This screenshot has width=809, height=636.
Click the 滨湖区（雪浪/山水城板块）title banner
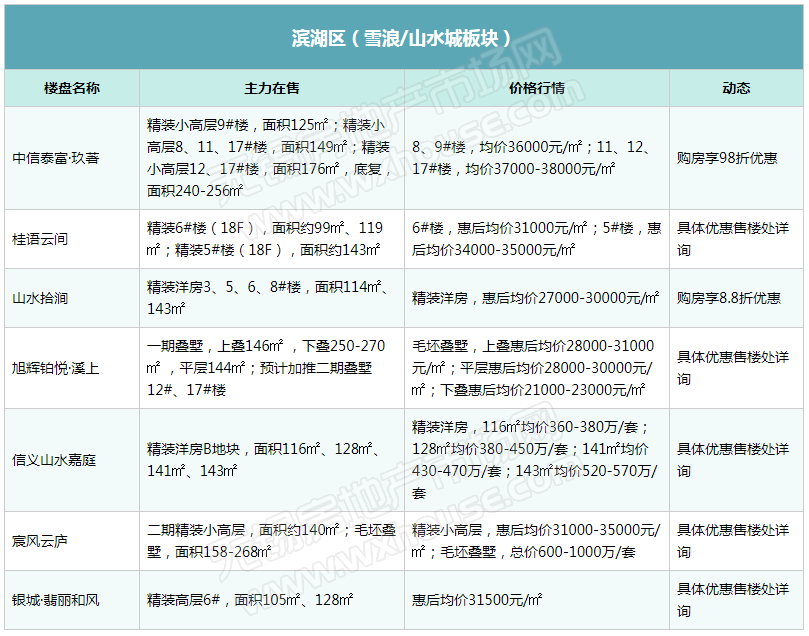[x=404, y=38]
